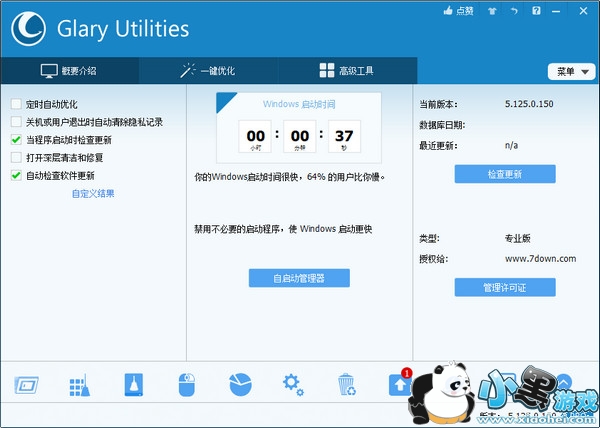
Task: Toggle 关机或用户退出时自动清除隐私记录 checkbox
Action: (16, 122)
